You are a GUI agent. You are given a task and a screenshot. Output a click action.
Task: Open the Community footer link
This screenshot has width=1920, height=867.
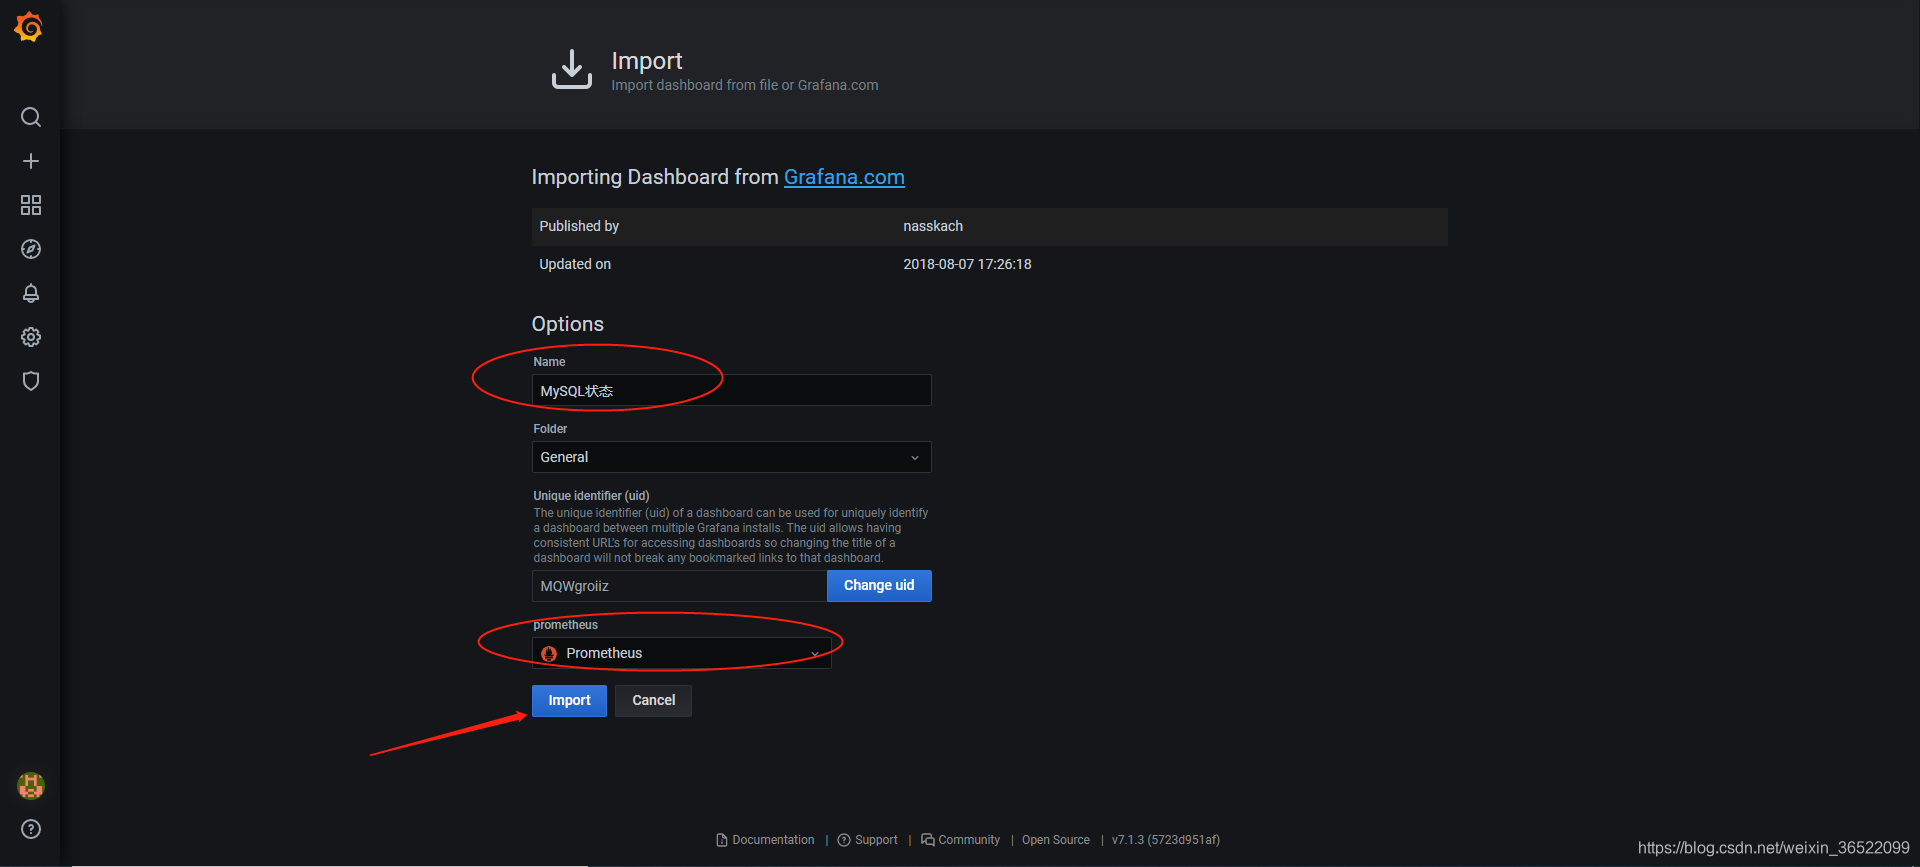click(961, 840)
